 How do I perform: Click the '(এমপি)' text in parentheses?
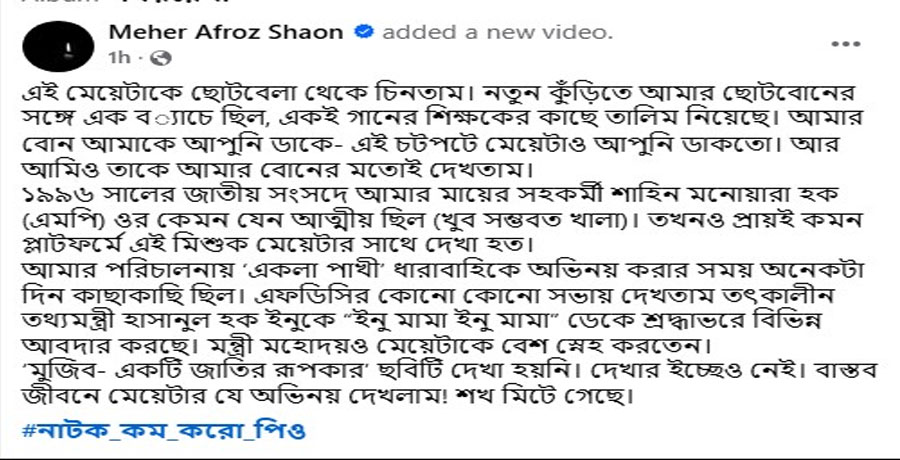pyautogui.click(x=57, y=221)
